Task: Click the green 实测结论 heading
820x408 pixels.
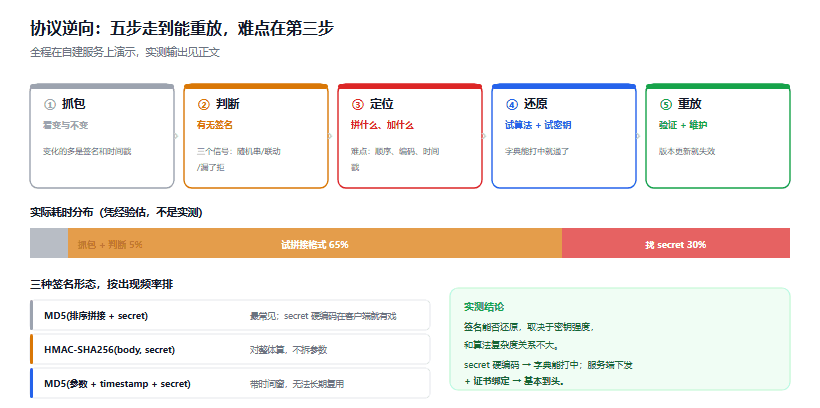Action: pos(484,307)
